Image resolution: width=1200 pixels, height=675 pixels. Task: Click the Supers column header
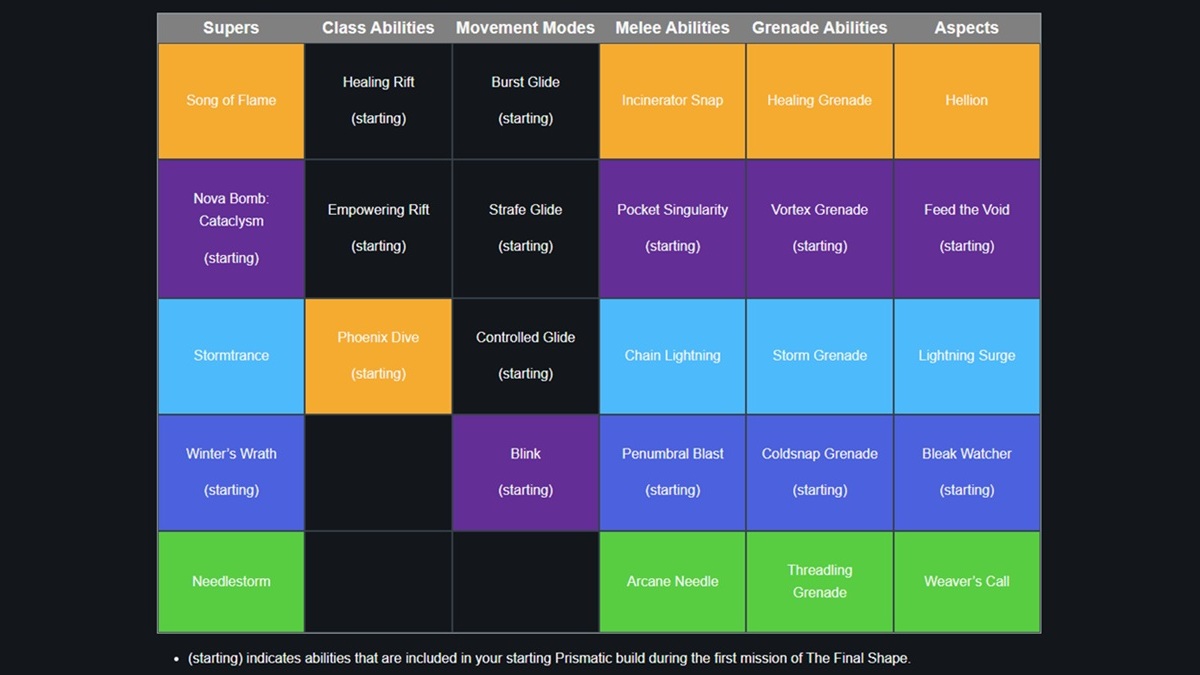click(230, 27)
